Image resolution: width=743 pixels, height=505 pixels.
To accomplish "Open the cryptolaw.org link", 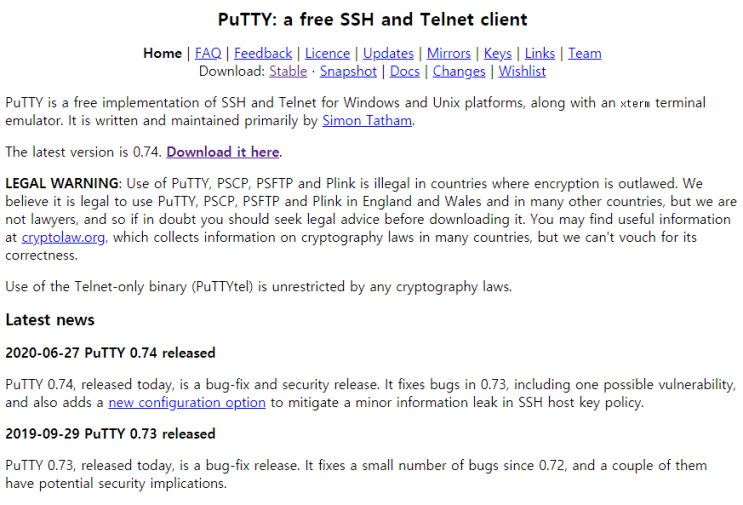I will tap(63, 237).
